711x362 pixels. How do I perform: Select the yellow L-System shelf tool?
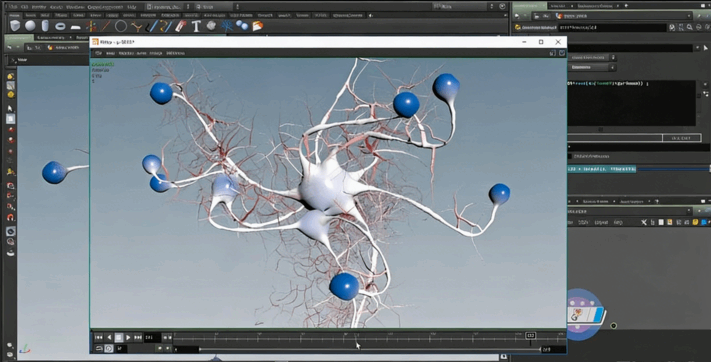point(136,26)
